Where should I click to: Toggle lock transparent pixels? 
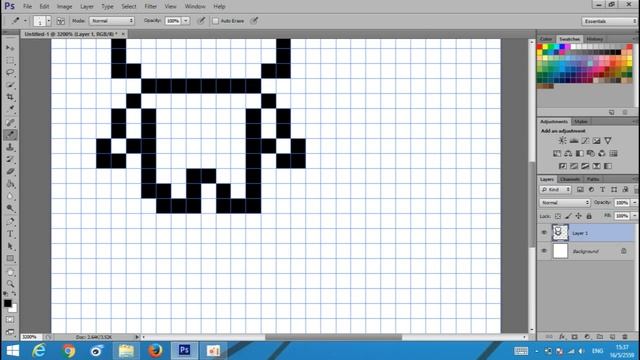tap(558, 216)
